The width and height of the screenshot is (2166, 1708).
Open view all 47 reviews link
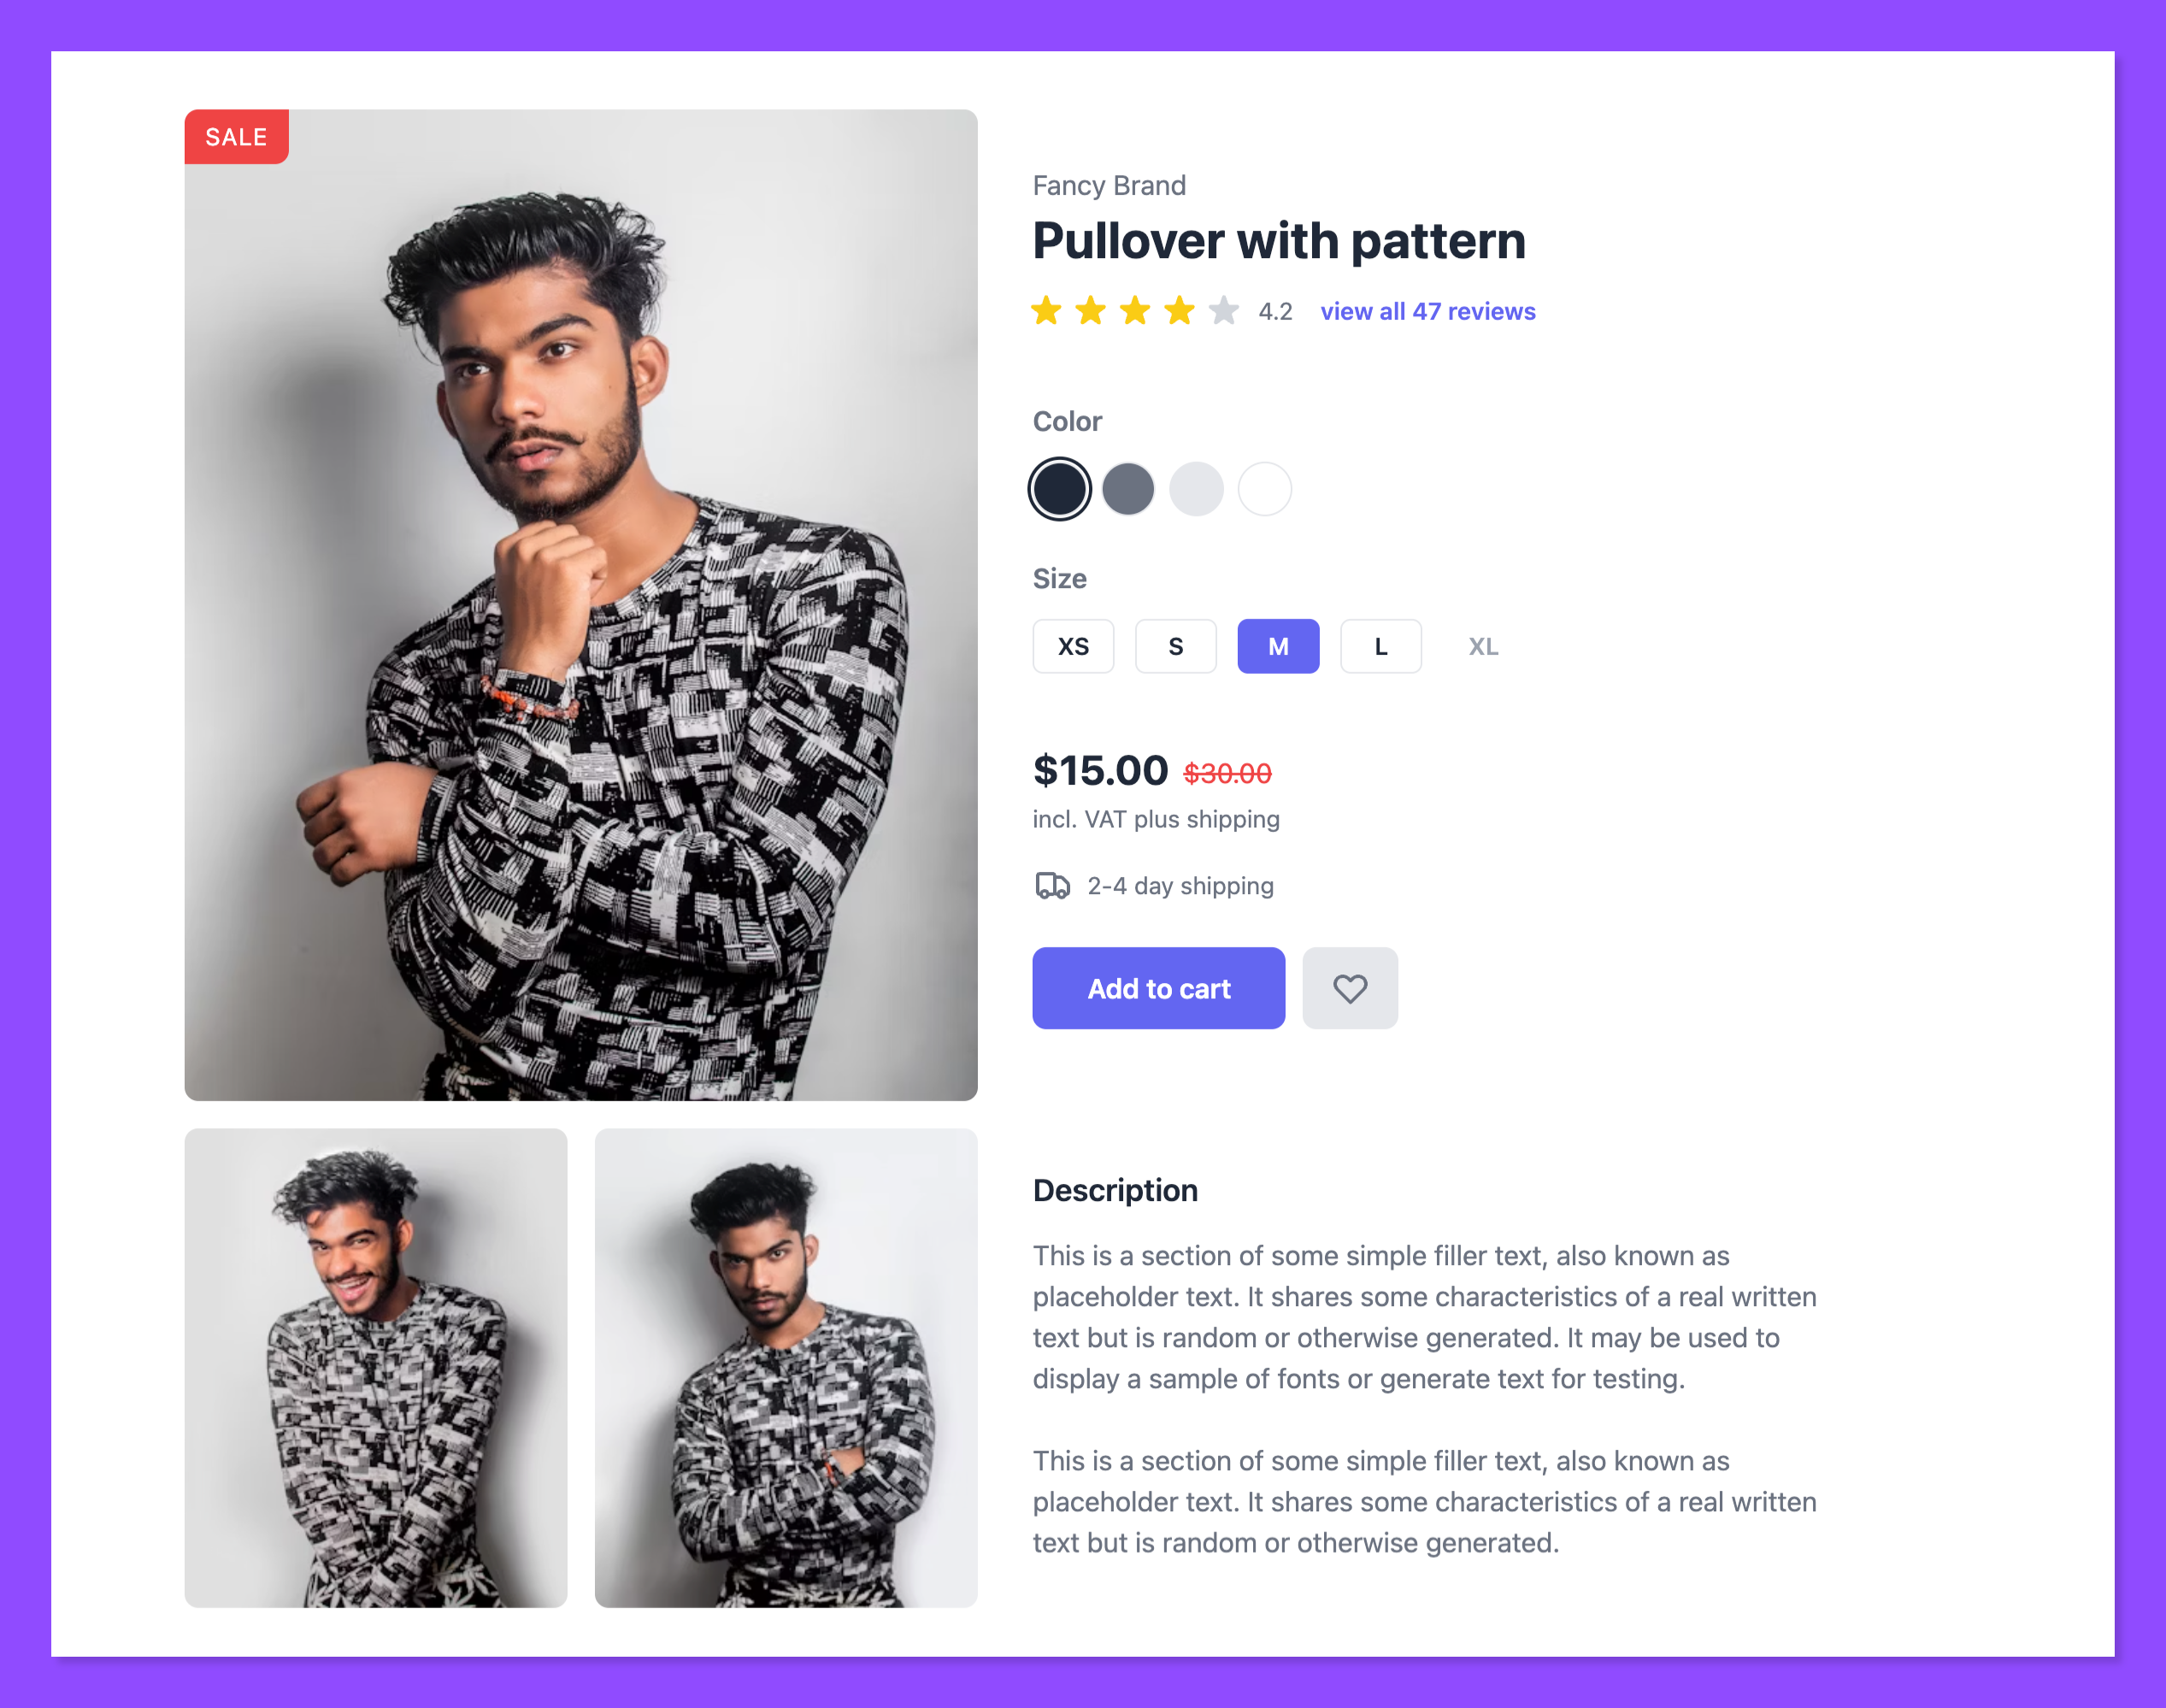pyautogui.click(x=1428, y=311)
